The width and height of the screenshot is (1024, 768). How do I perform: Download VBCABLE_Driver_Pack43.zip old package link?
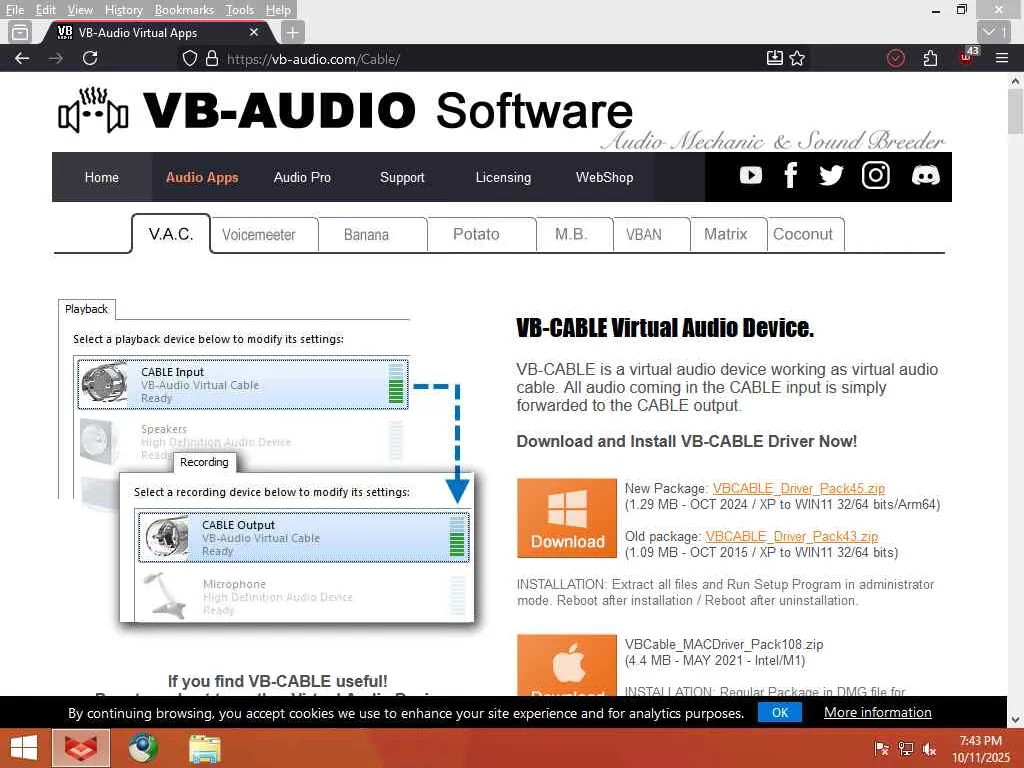point(792,536)
